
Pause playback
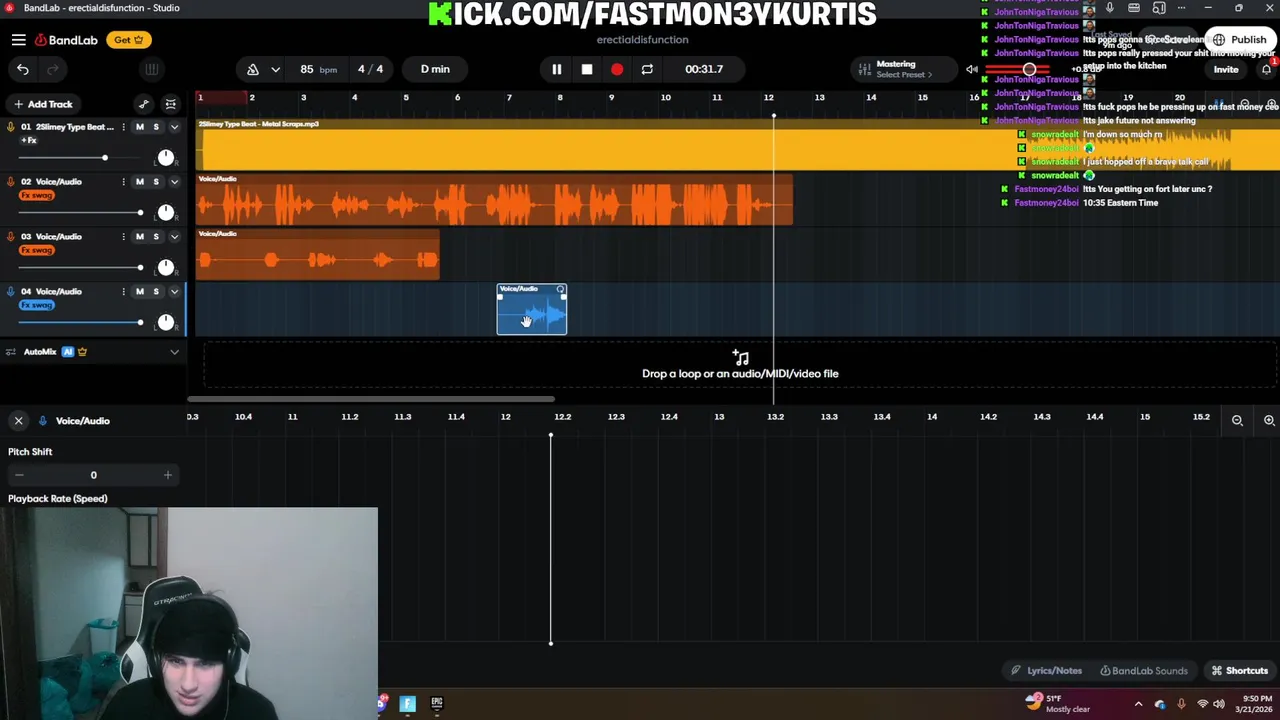click(x=557, y=69)
